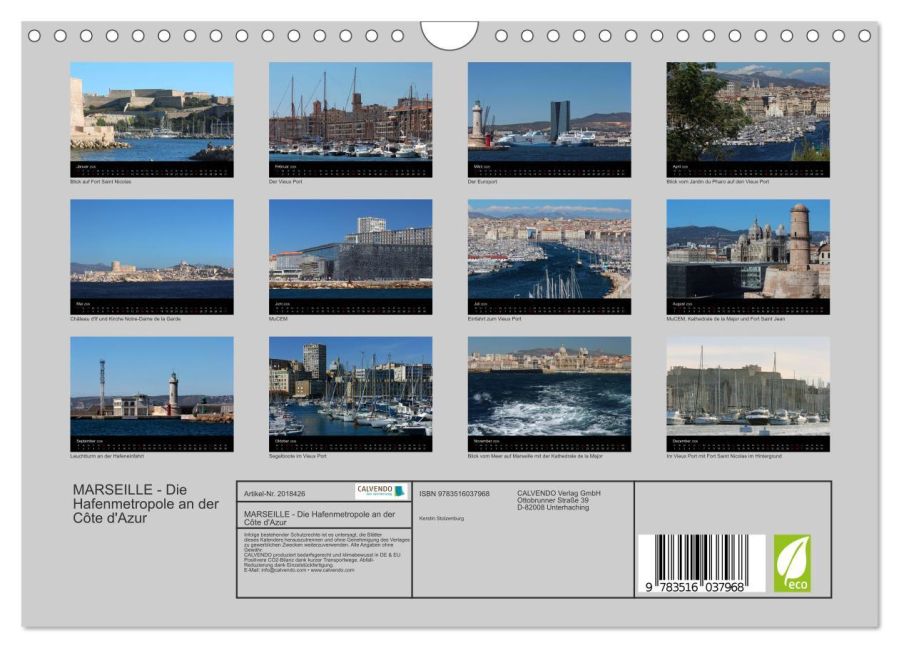
Task: Select caption "Der Vieux Port"
Action: tap(286, 182)
